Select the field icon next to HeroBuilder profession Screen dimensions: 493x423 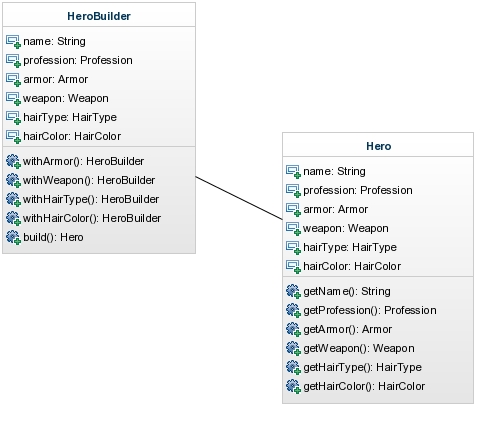click(13, 61)
